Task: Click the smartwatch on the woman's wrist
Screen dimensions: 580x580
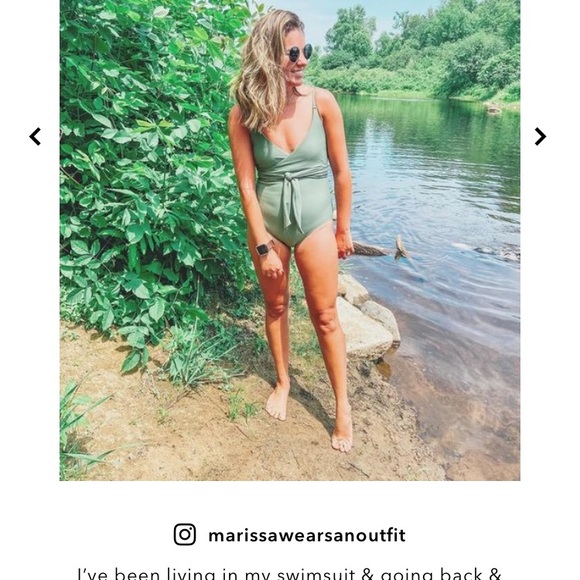Action: pos(264,248)
